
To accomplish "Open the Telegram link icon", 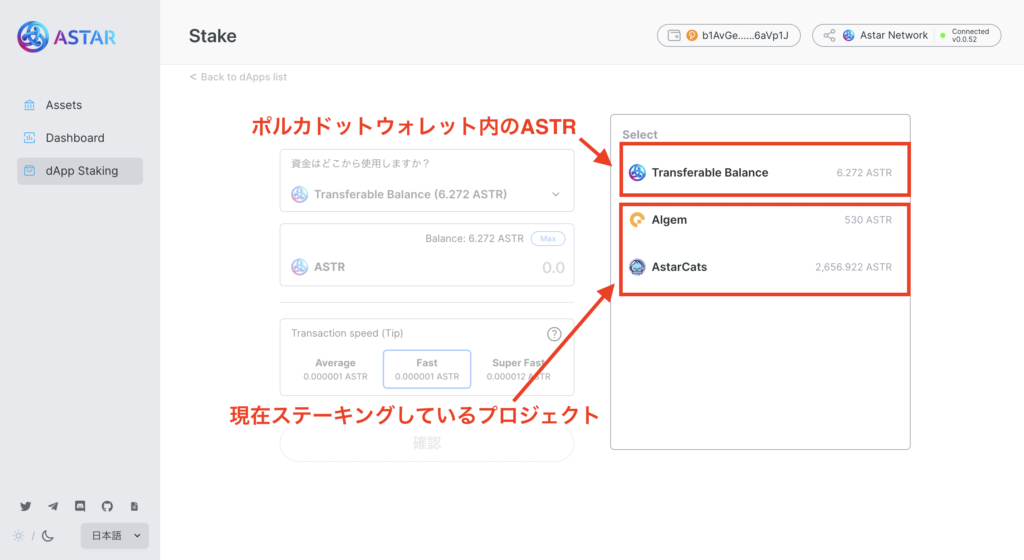I will [x=53, y=506].
